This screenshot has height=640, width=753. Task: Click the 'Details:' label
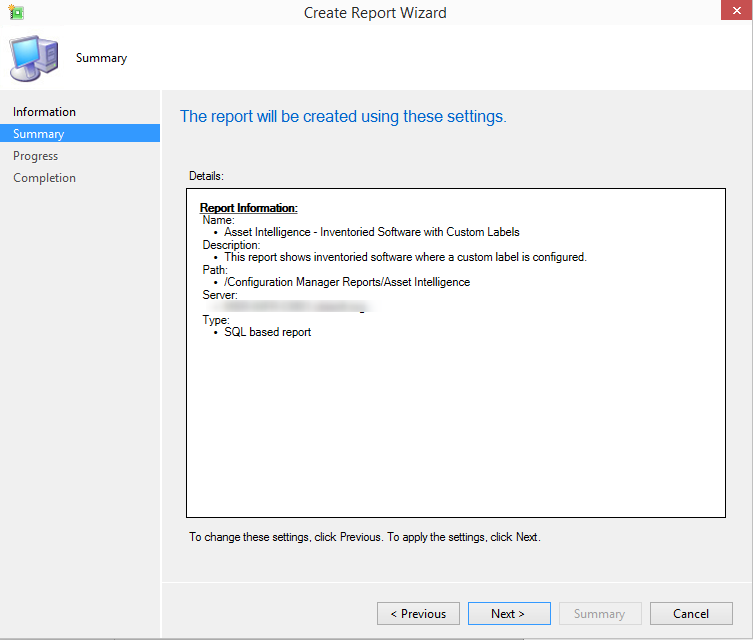[x=206, y=176]
